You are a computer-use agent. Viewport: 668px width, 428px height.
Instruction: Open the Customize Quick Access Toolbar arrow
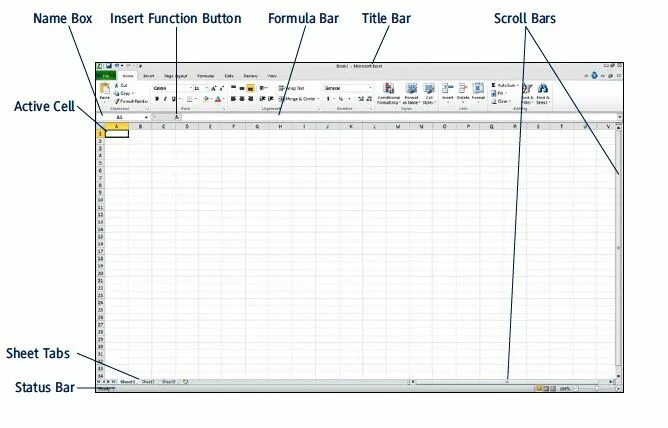(x=140, y=66)
